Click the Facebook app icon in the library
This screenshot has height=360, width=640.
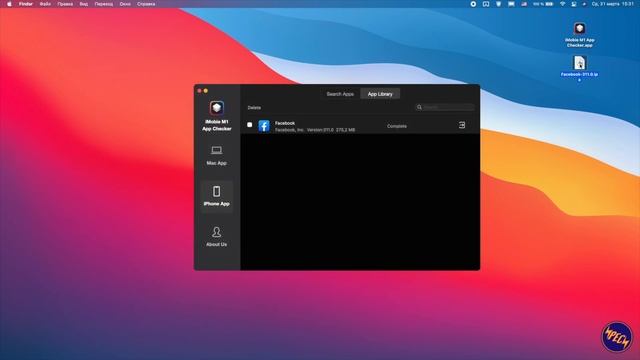(264, 126)
